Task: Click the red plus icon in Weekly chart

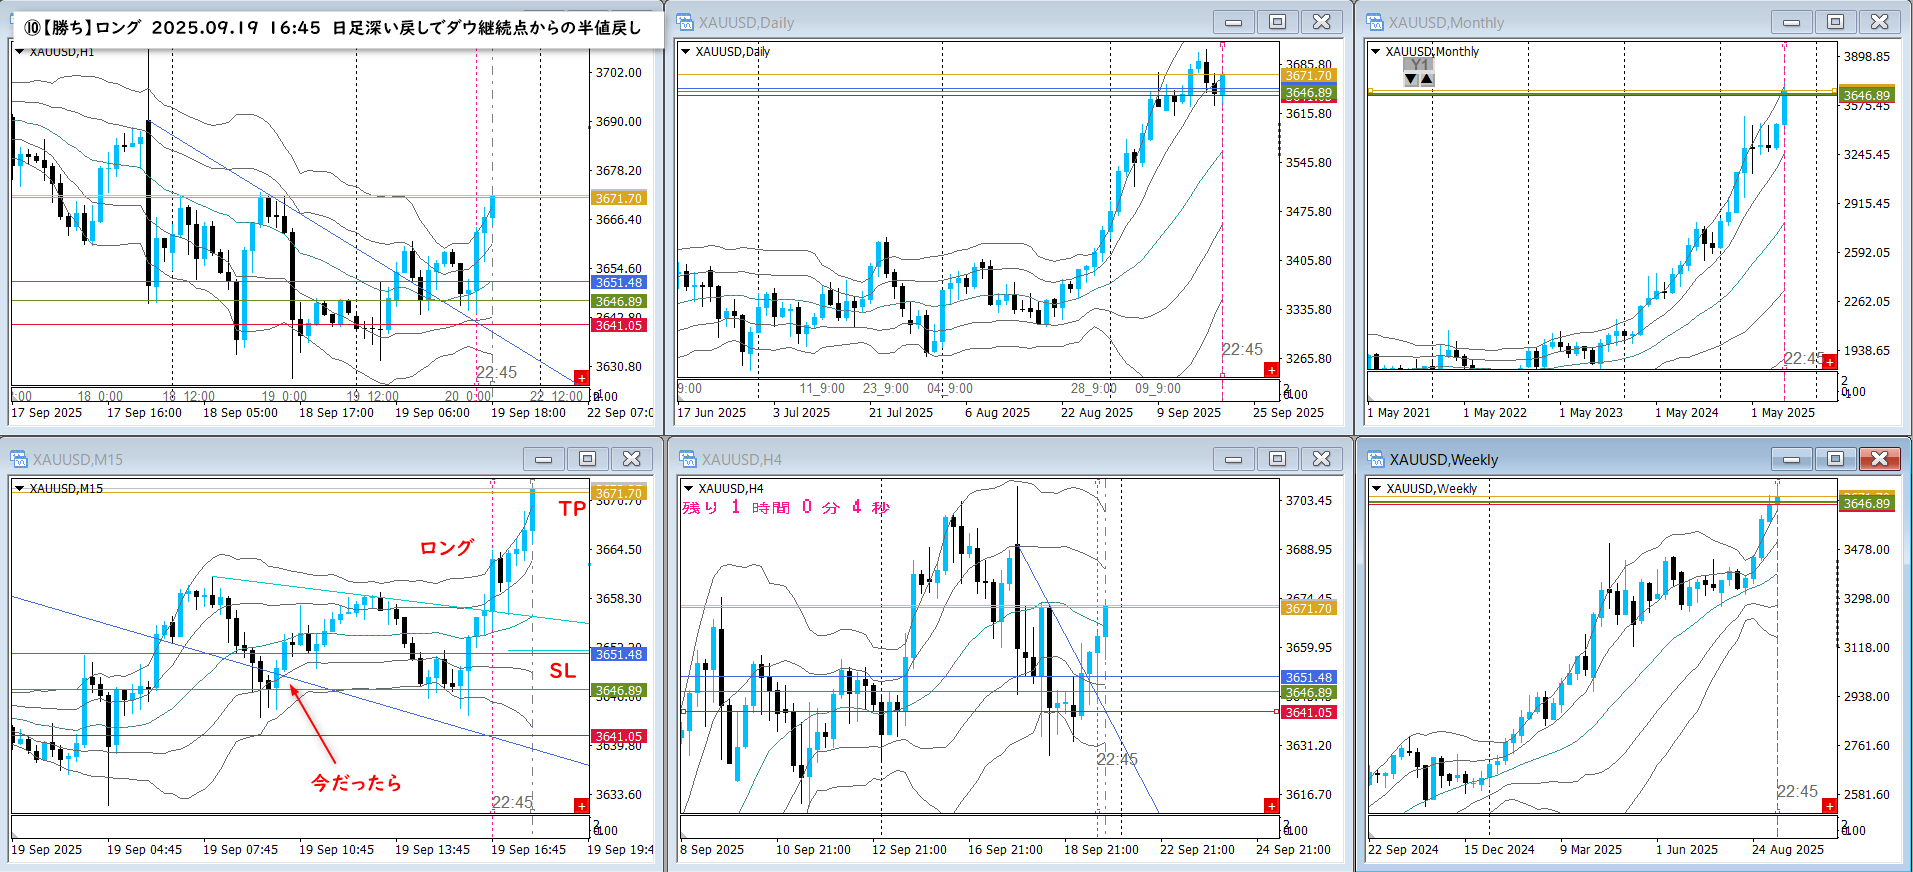Action: pyautogui.click(x=1829, y=806)
